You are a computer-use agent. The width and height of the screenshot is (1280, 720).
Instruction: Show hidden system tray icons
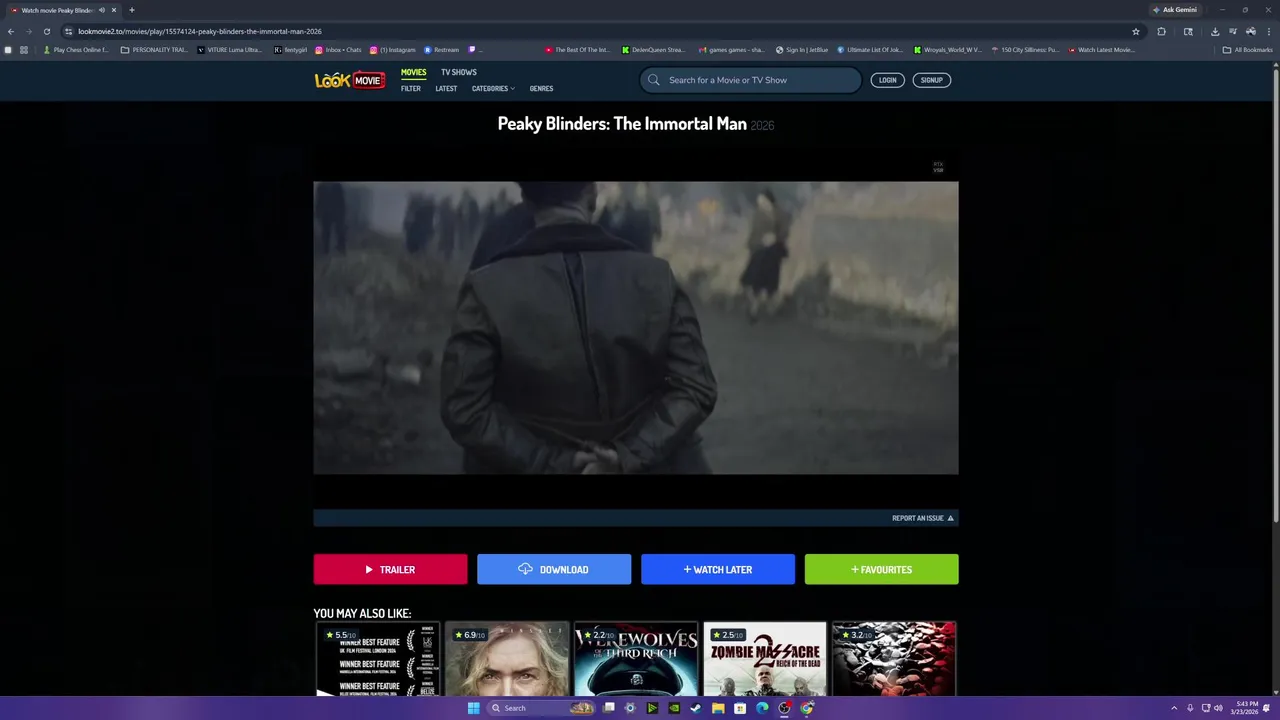pyautogui.click(x=1175, y=708)
